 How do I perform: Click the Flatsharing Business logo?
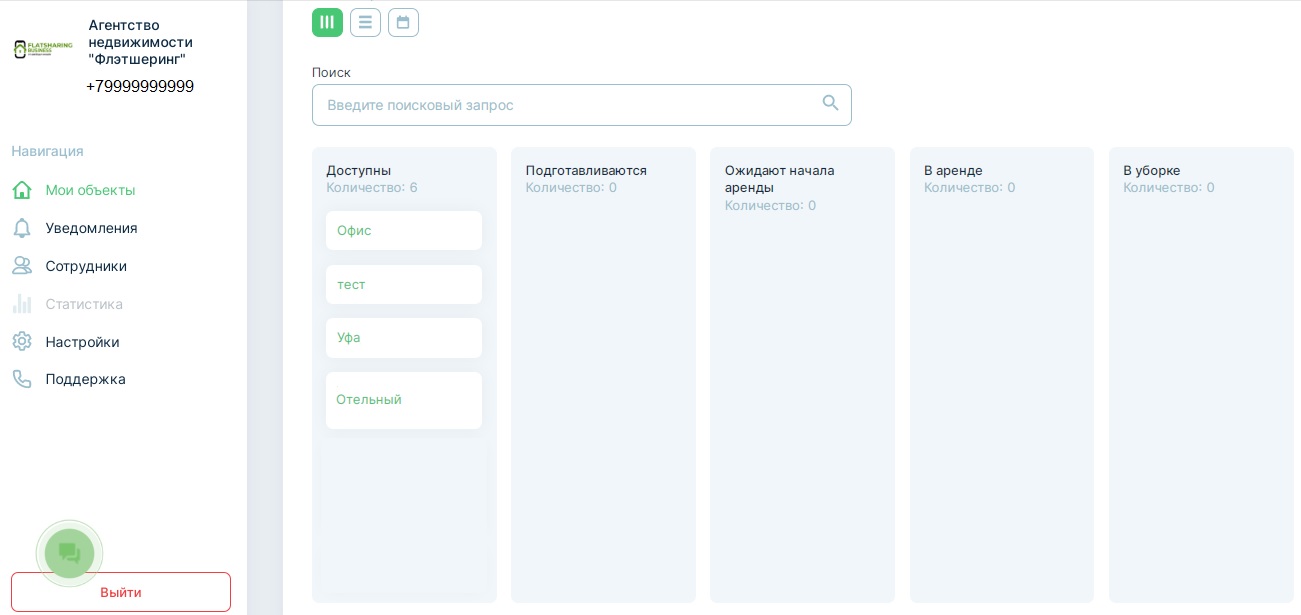pos(43,49)
